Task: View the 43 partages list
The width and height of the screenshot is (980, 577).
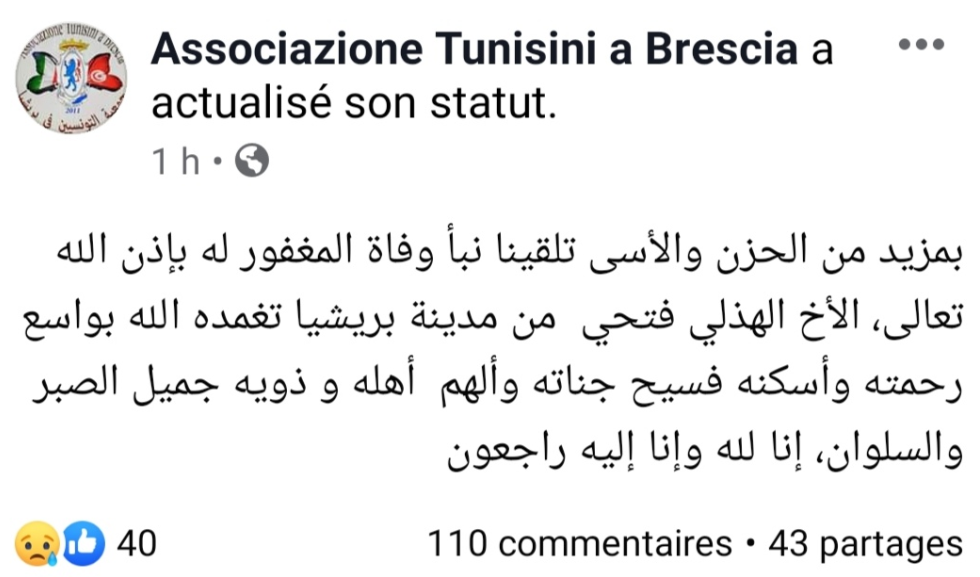Action: (x=866, y=543)
